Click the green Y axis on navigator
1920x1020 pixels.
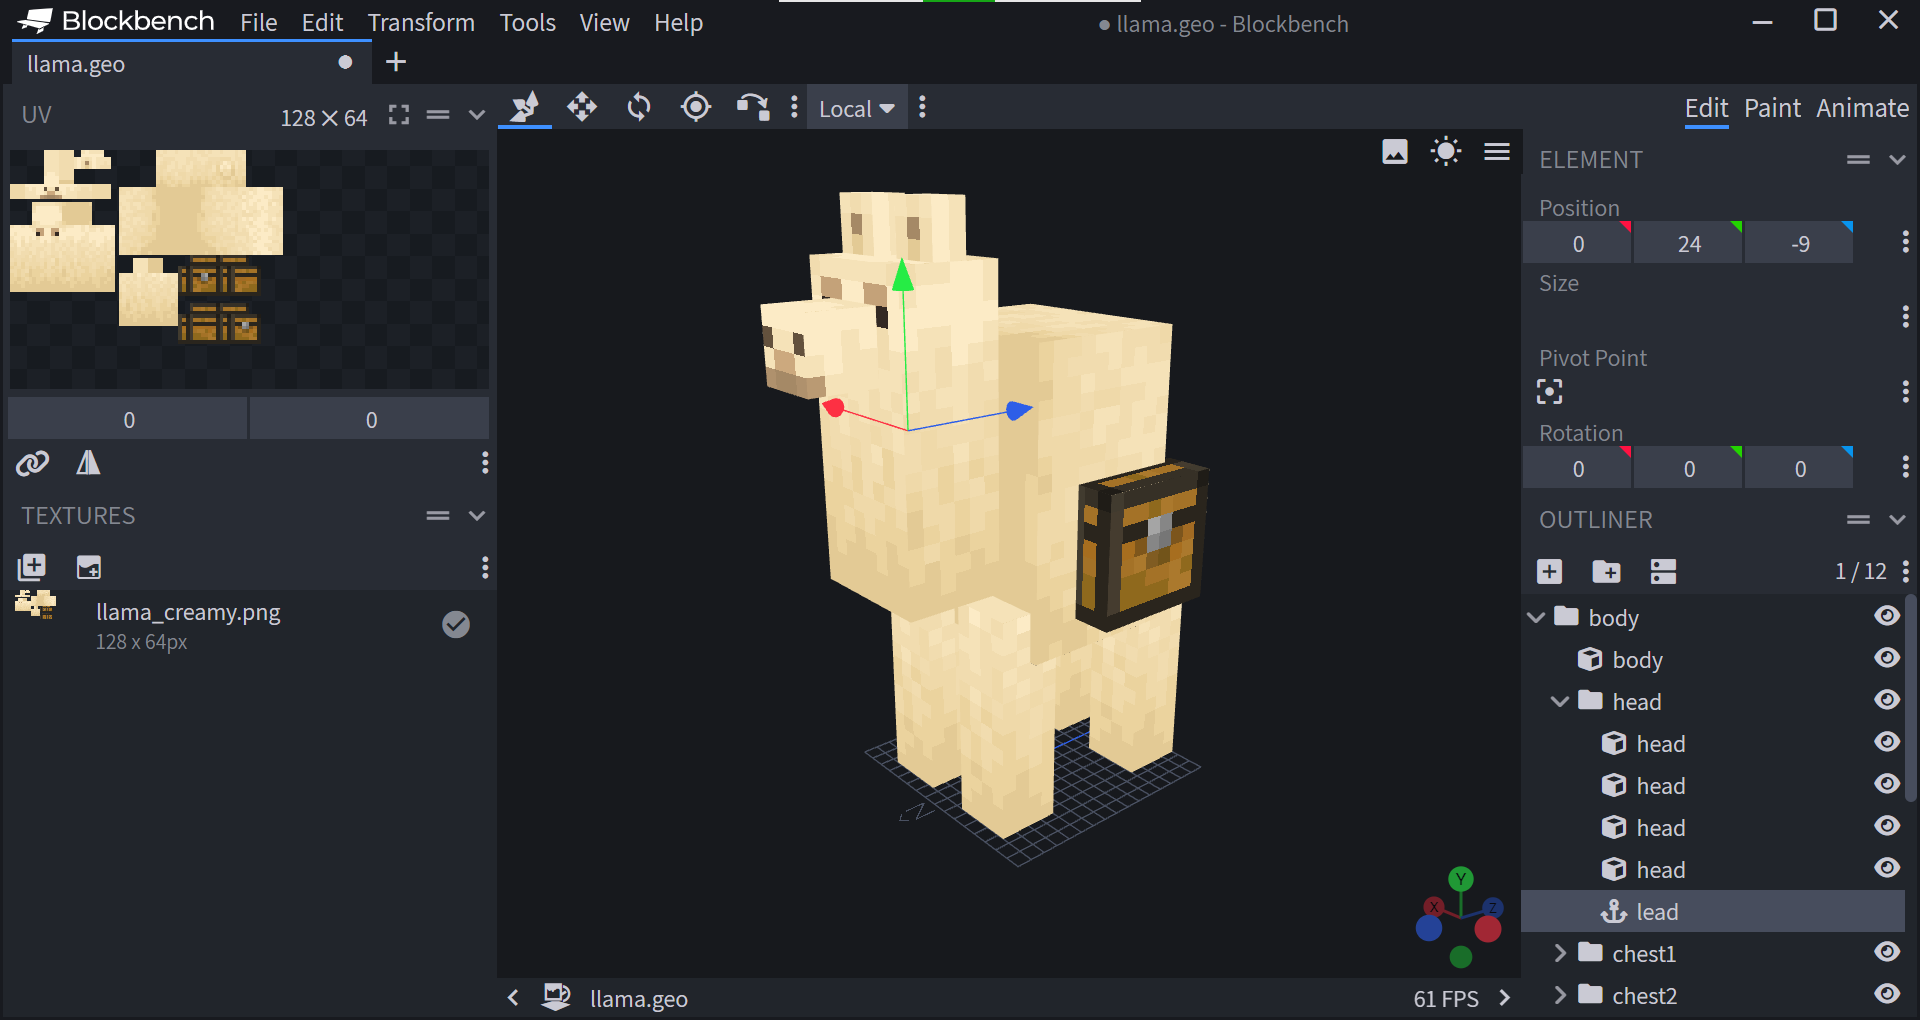[1461, 879]
